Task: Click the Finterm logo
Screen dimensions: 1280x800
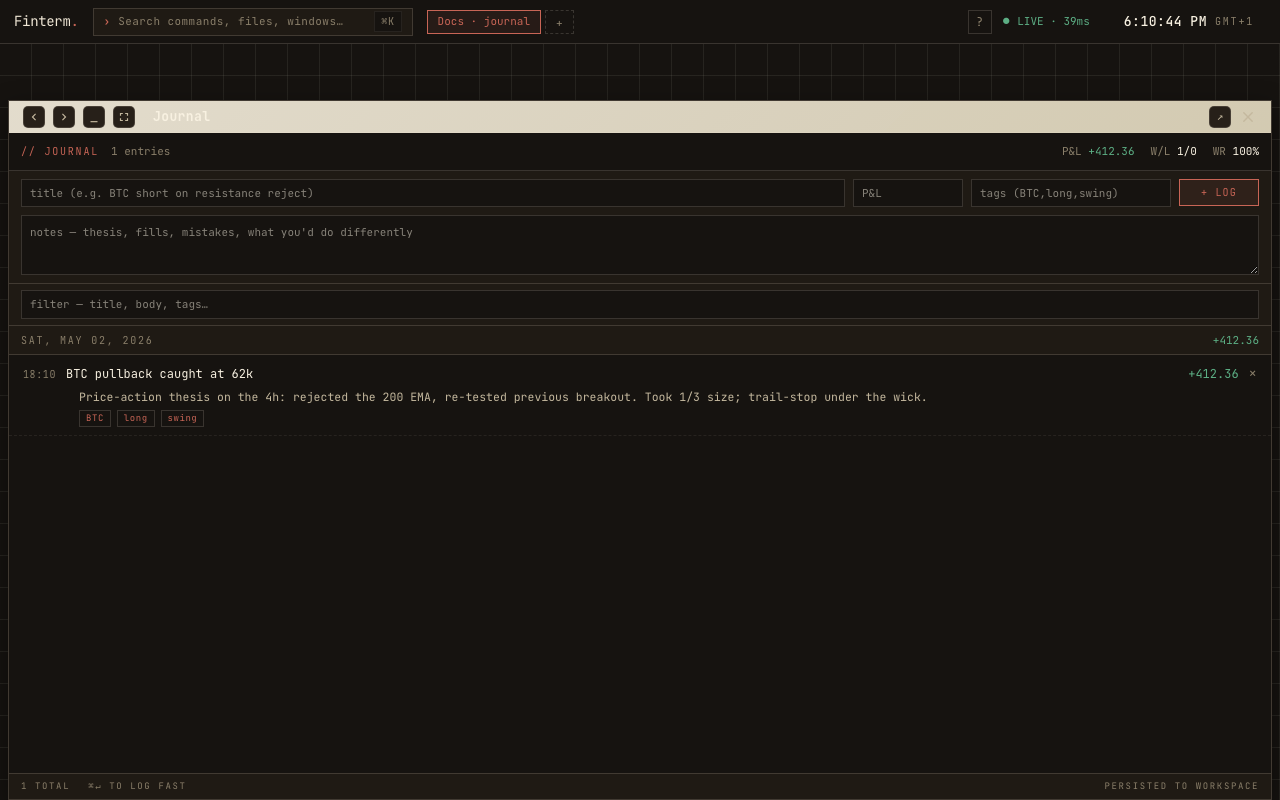Action: [x=46, y=22]
